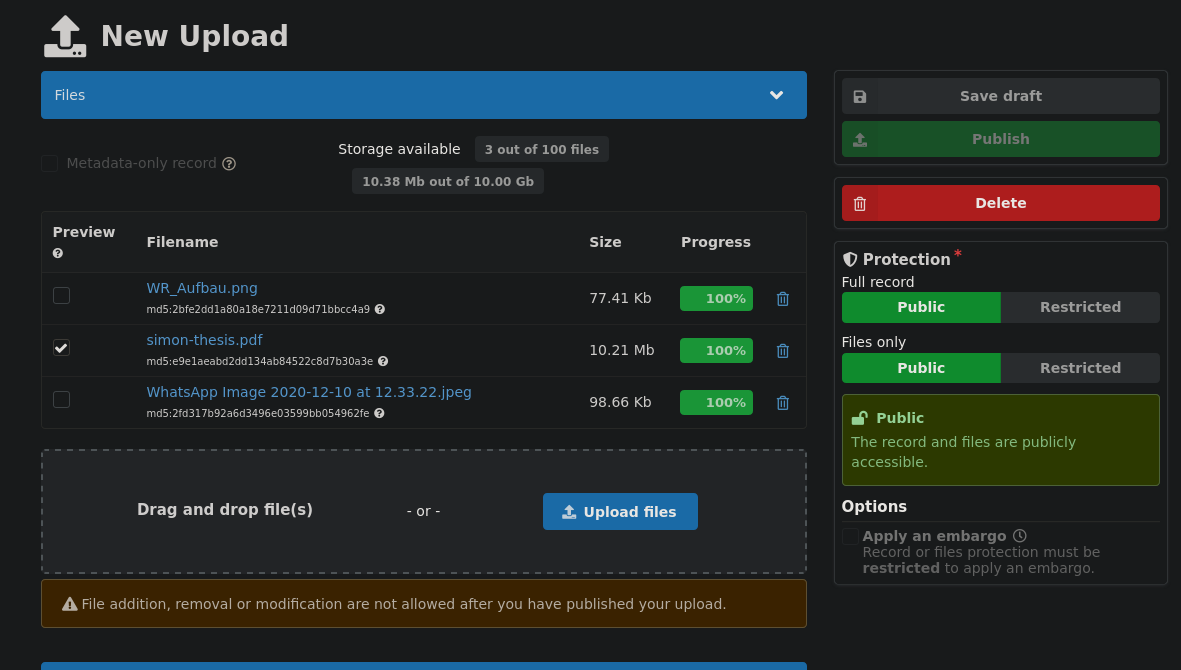Delete WR_Aufbau.png using its trash icon

782,298
